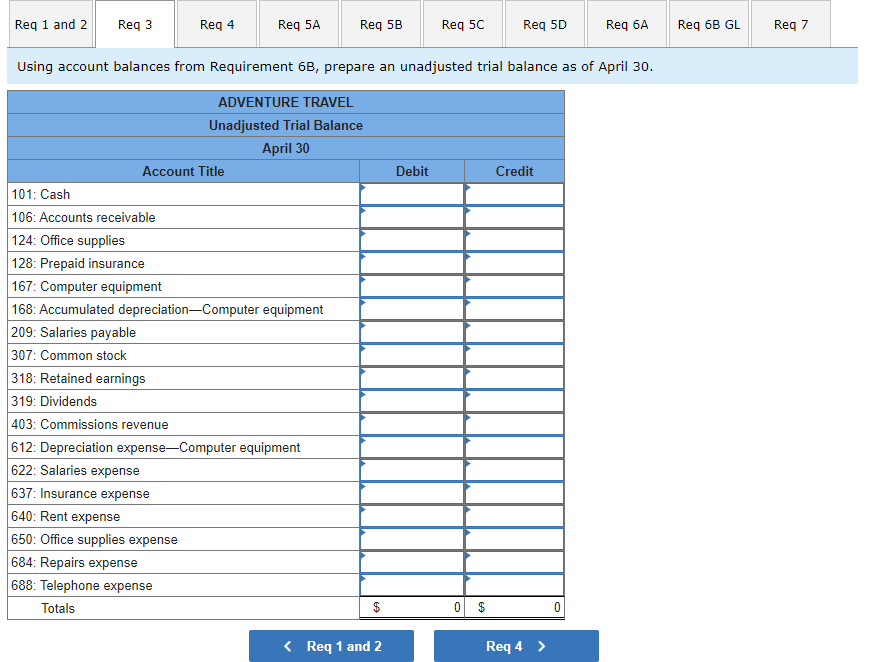Screen dimensions: 888x662
Task: Select Common stock debit cell
Action: (x=412, y=355)
